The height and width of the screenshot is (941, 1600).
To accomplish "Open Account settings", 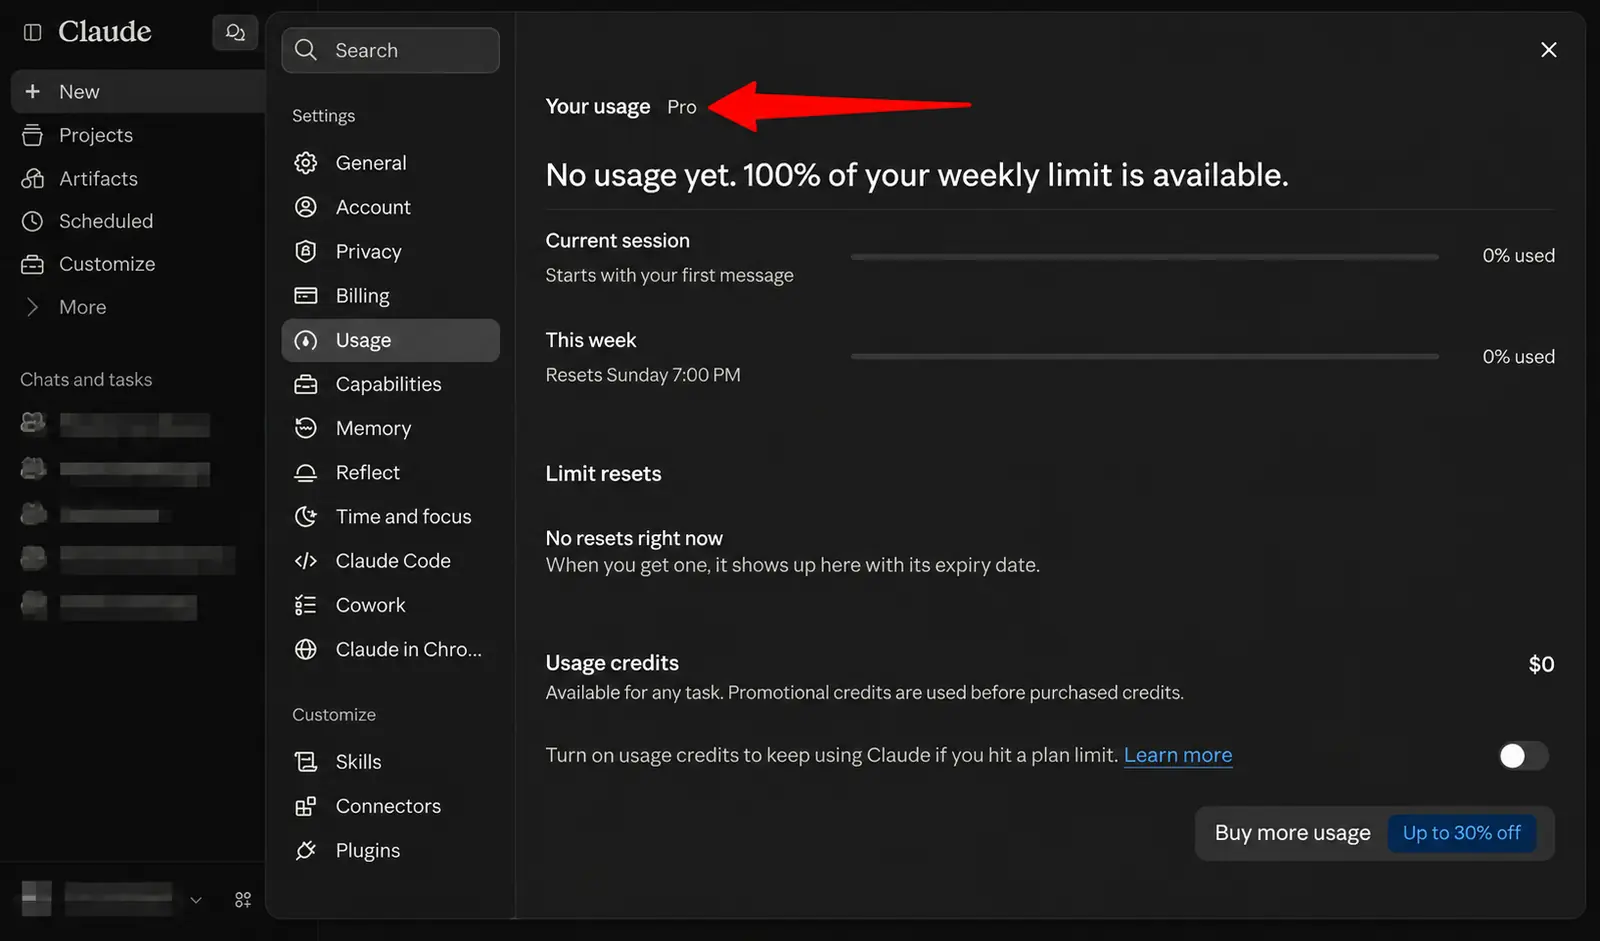I will pos(390,207).
